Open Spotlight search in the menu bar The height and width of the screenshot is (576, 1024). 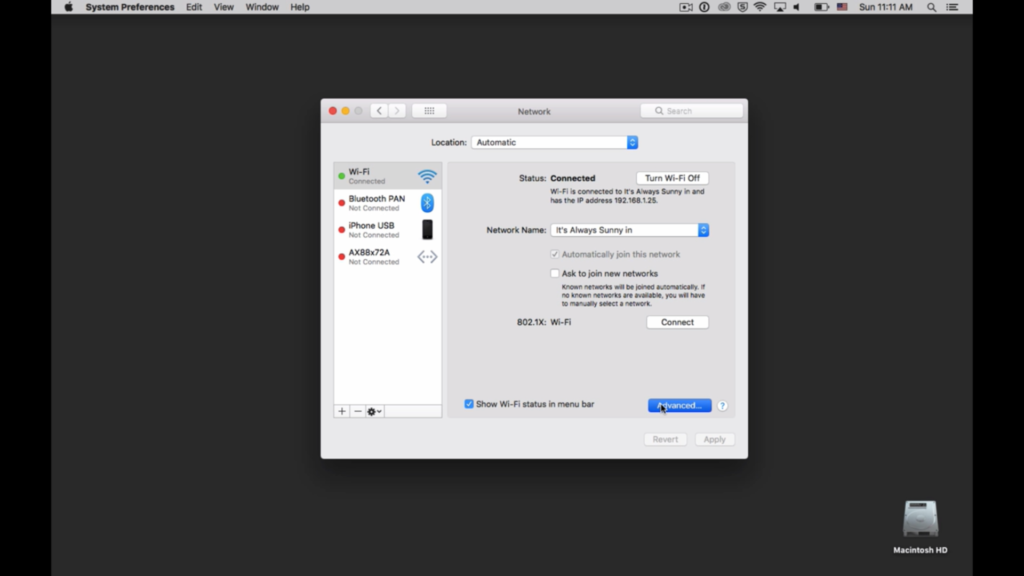pyautogui.click(x=931, y=7)
